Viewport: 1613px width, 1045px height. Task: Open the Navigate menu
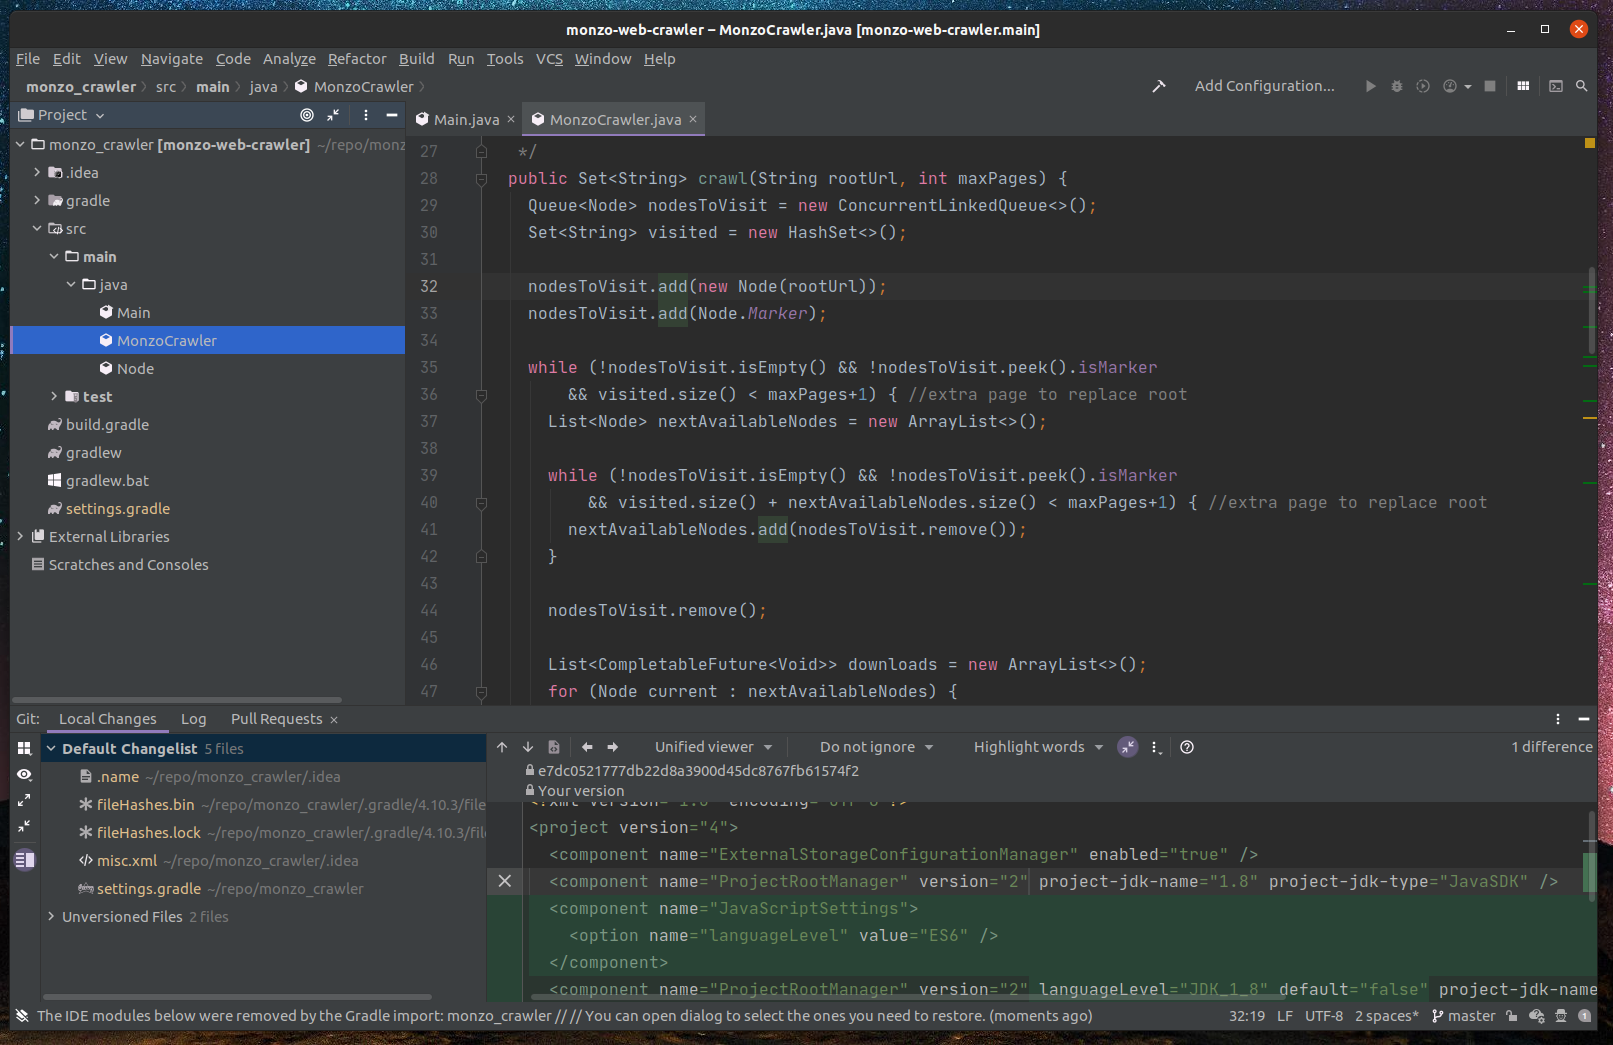tap(172, 59)
